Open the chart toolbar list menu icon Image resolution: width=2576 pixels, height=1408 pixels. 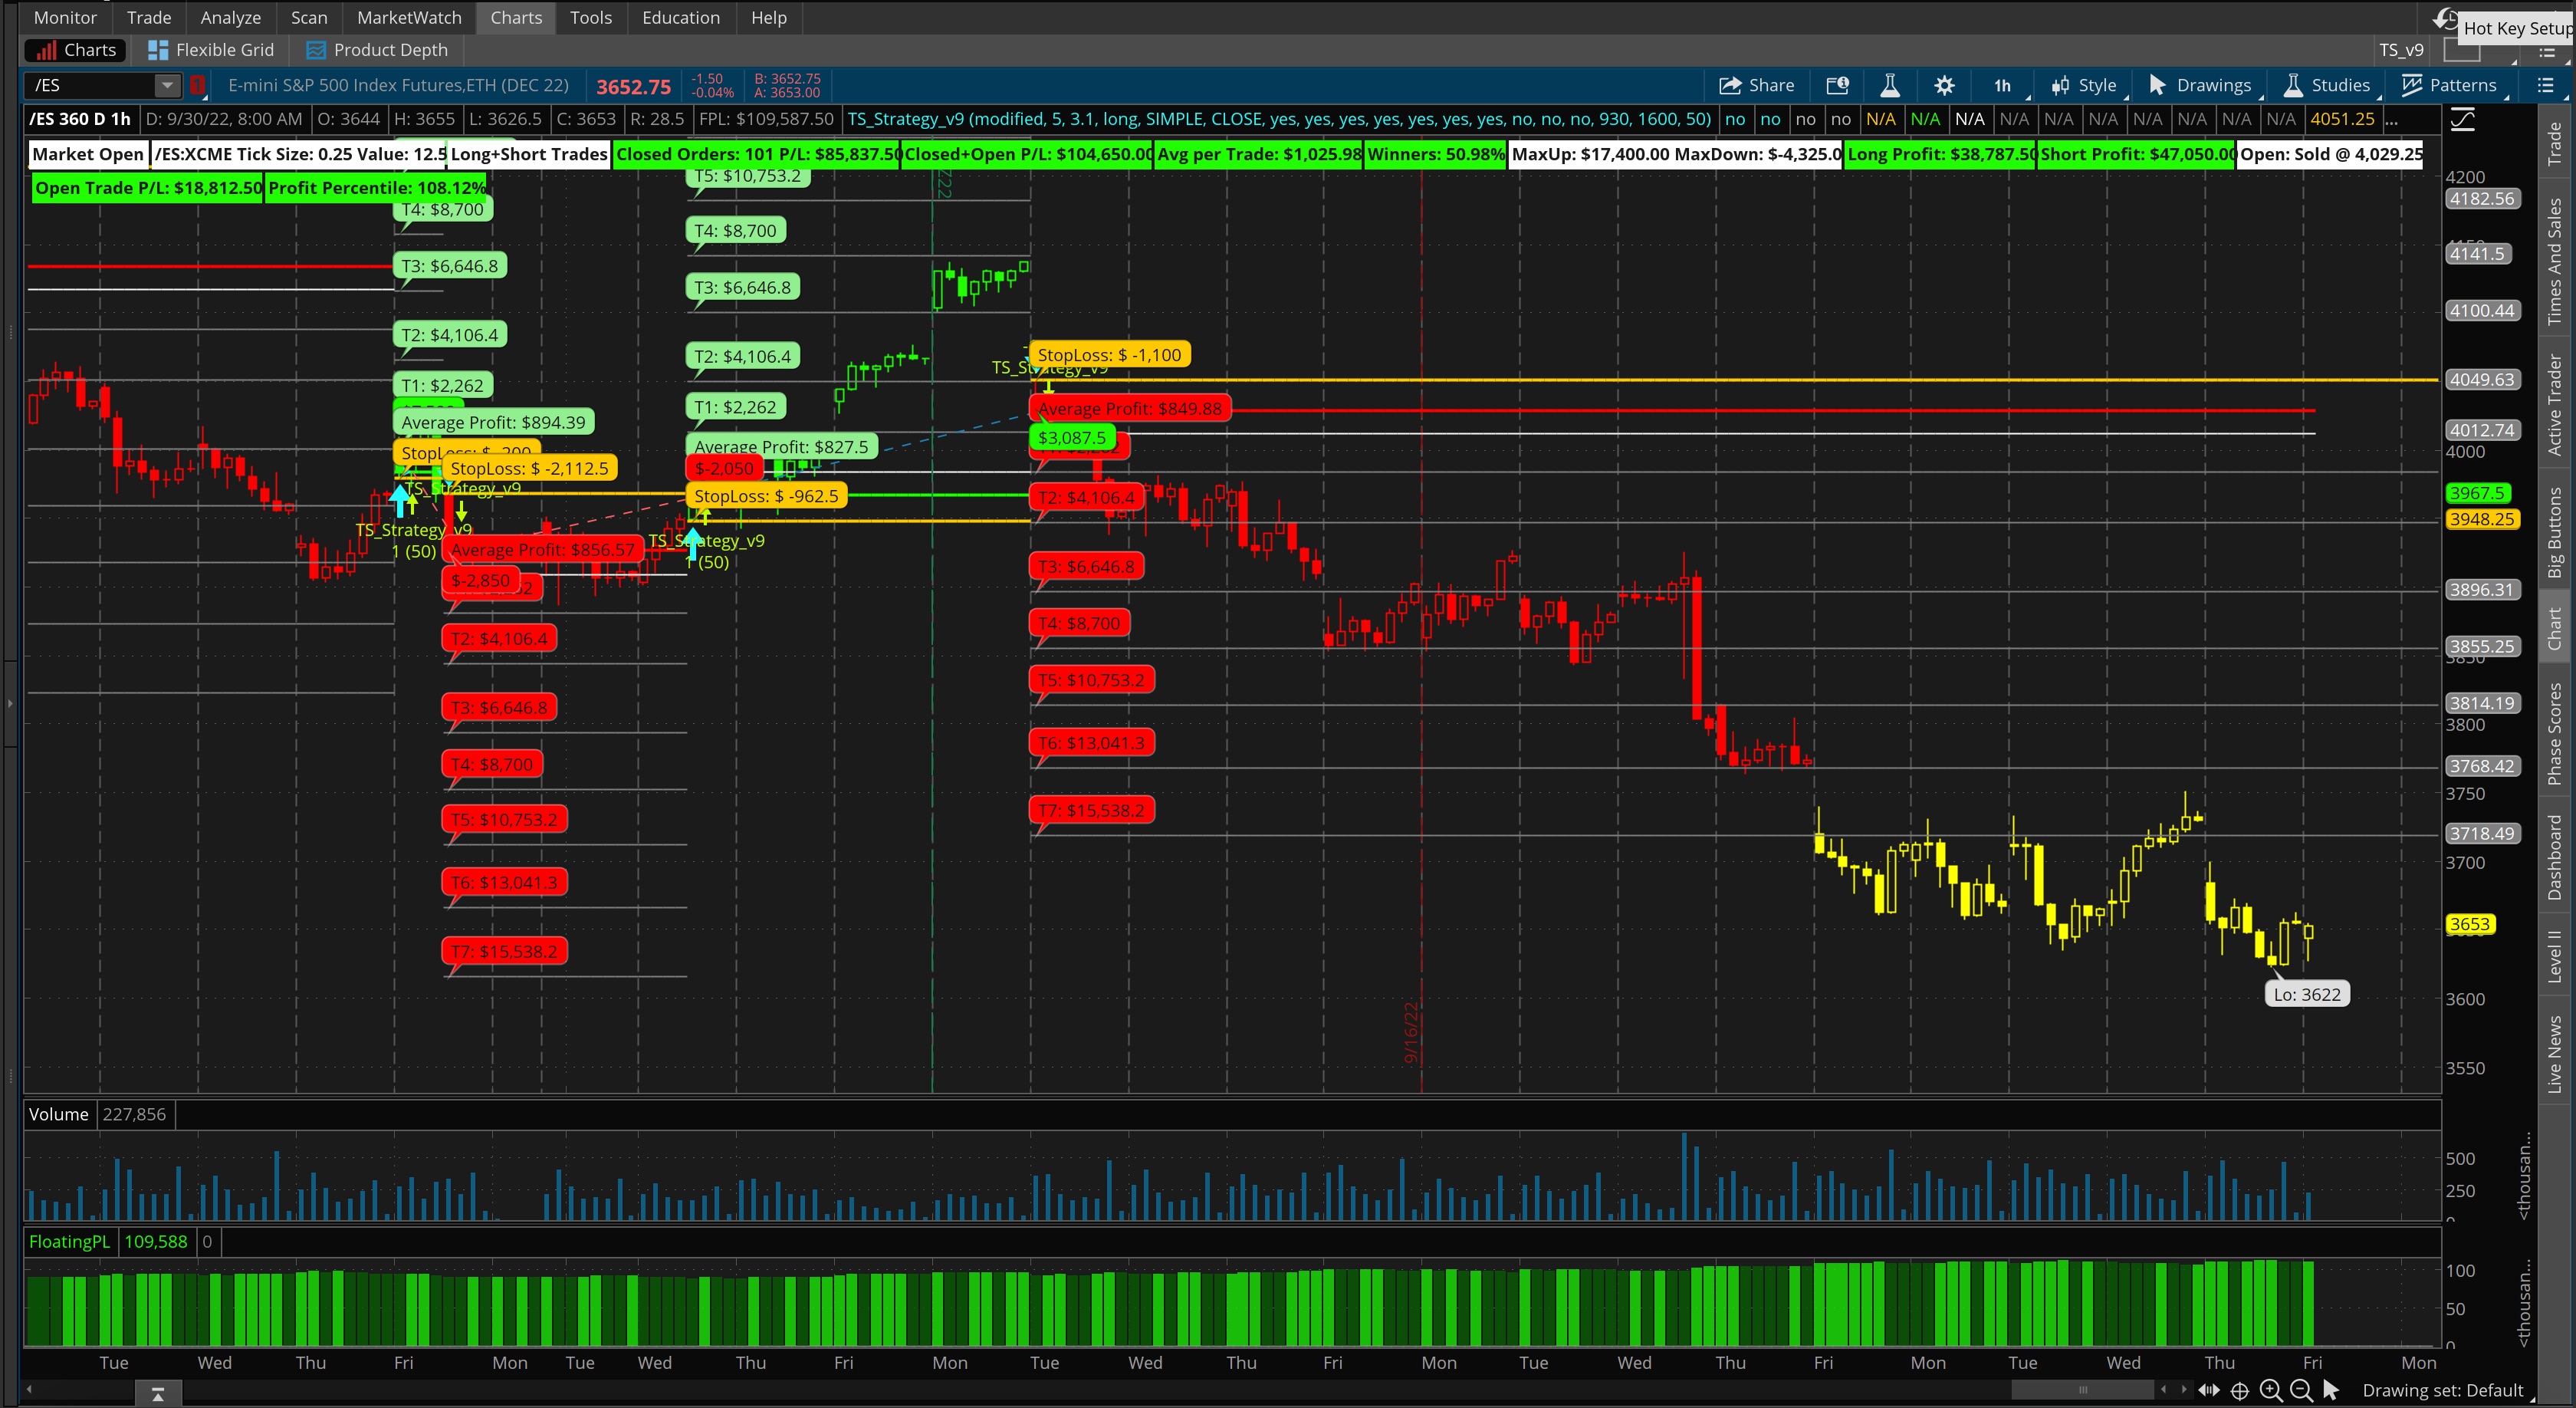2545,86
